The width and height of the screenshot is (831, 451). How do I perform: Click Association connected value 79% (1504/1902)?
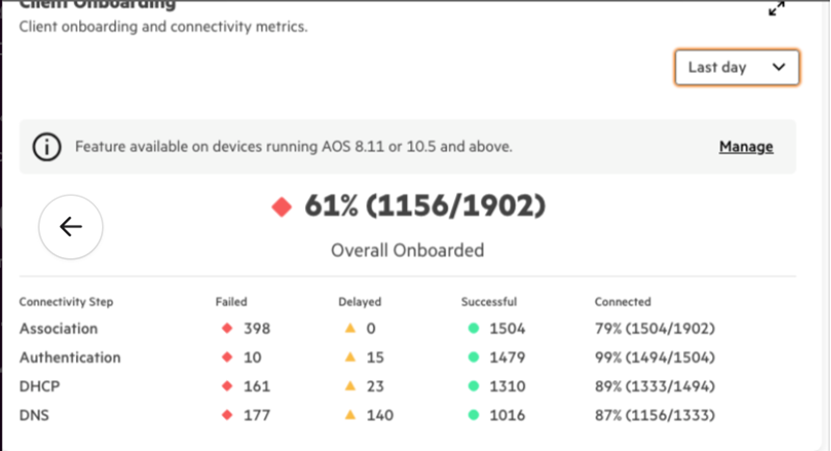pos(655,328)
